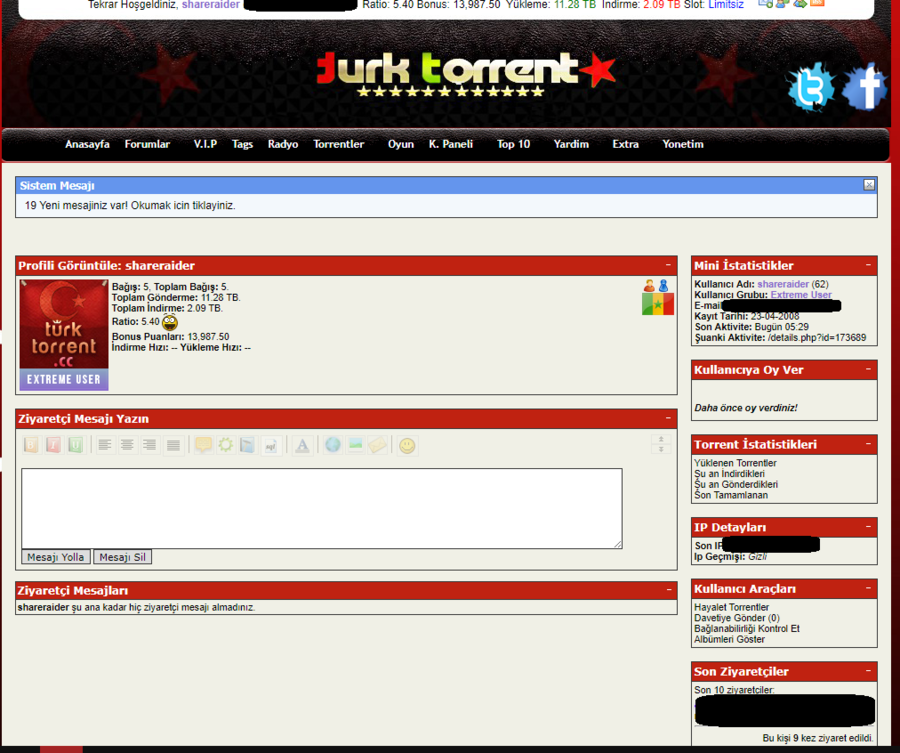
Task: Click the turktorrent Extreme User avatar
Action: 64,335
